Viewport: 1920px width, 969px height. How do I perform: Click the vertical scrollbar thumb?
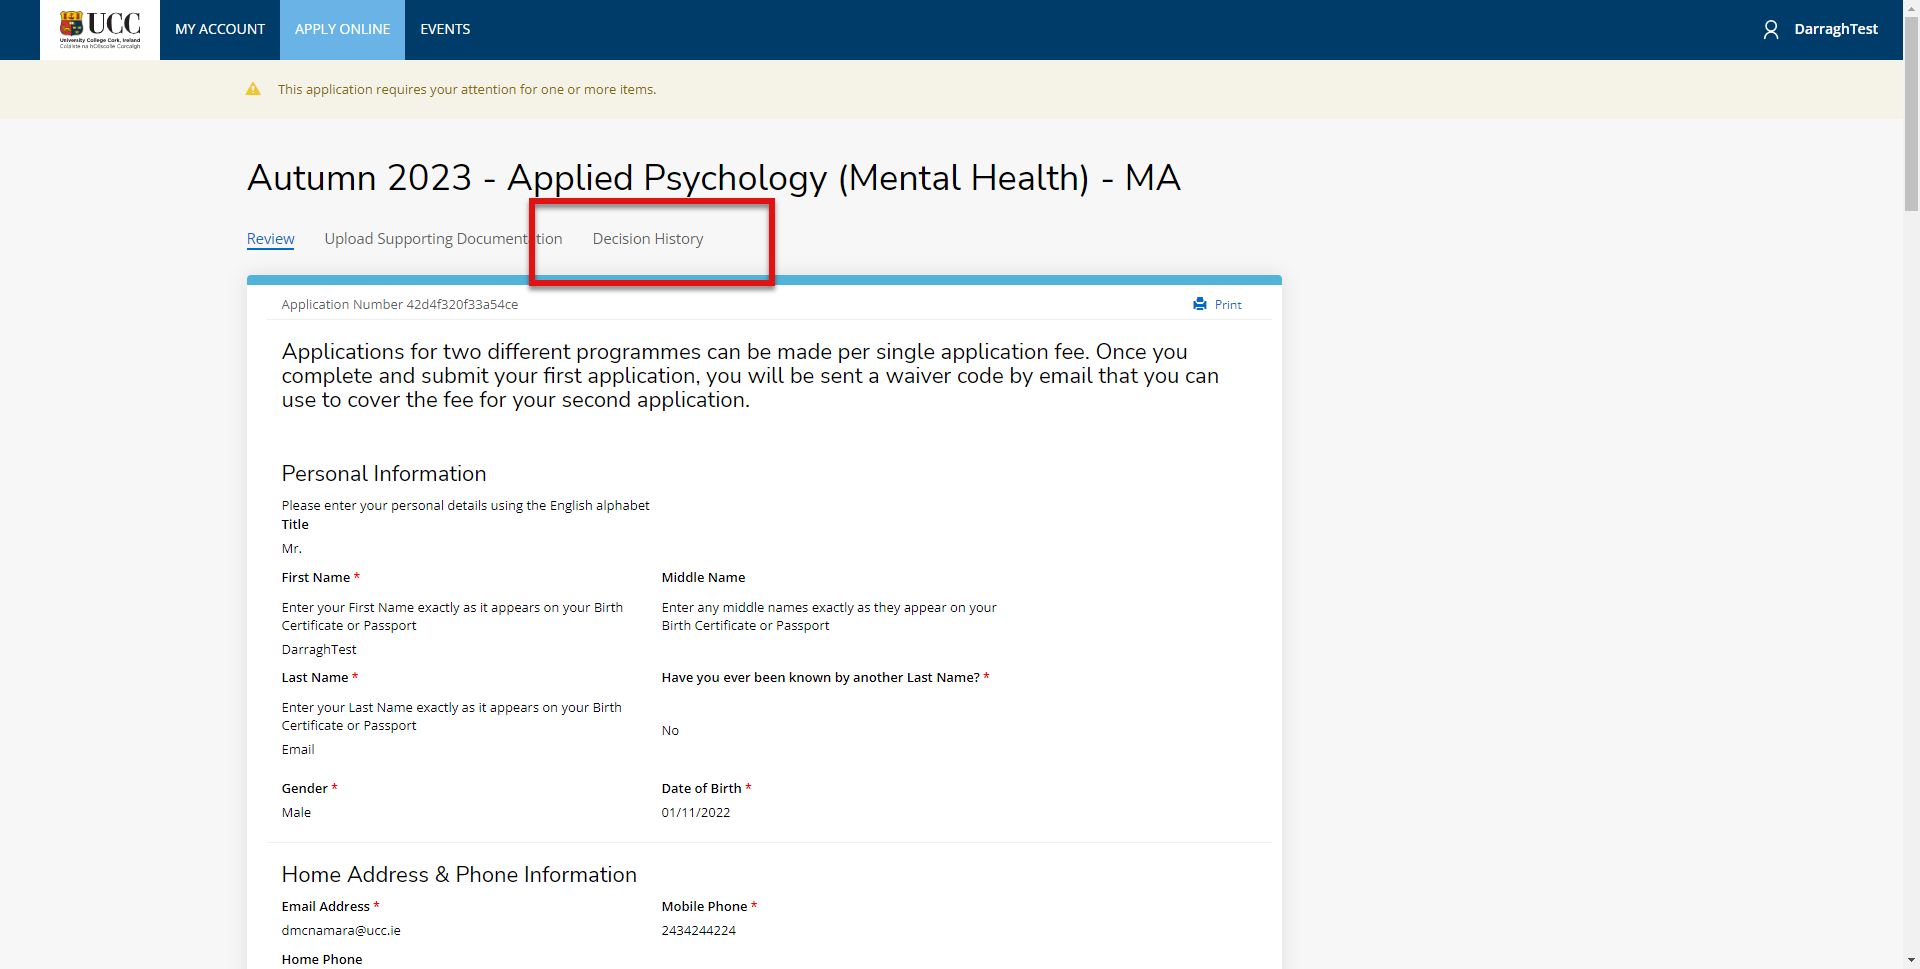[x=1911, y=110]
